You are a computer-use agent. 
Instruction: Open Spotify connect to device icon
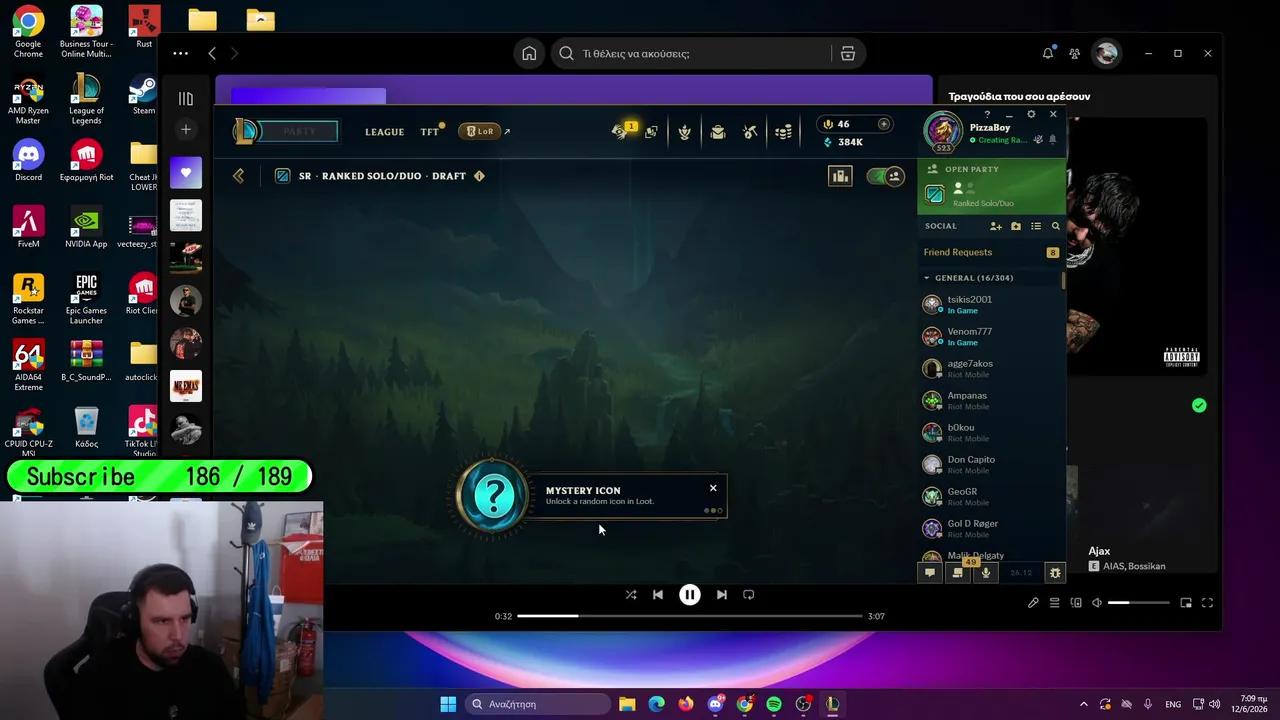point(1076,603)
